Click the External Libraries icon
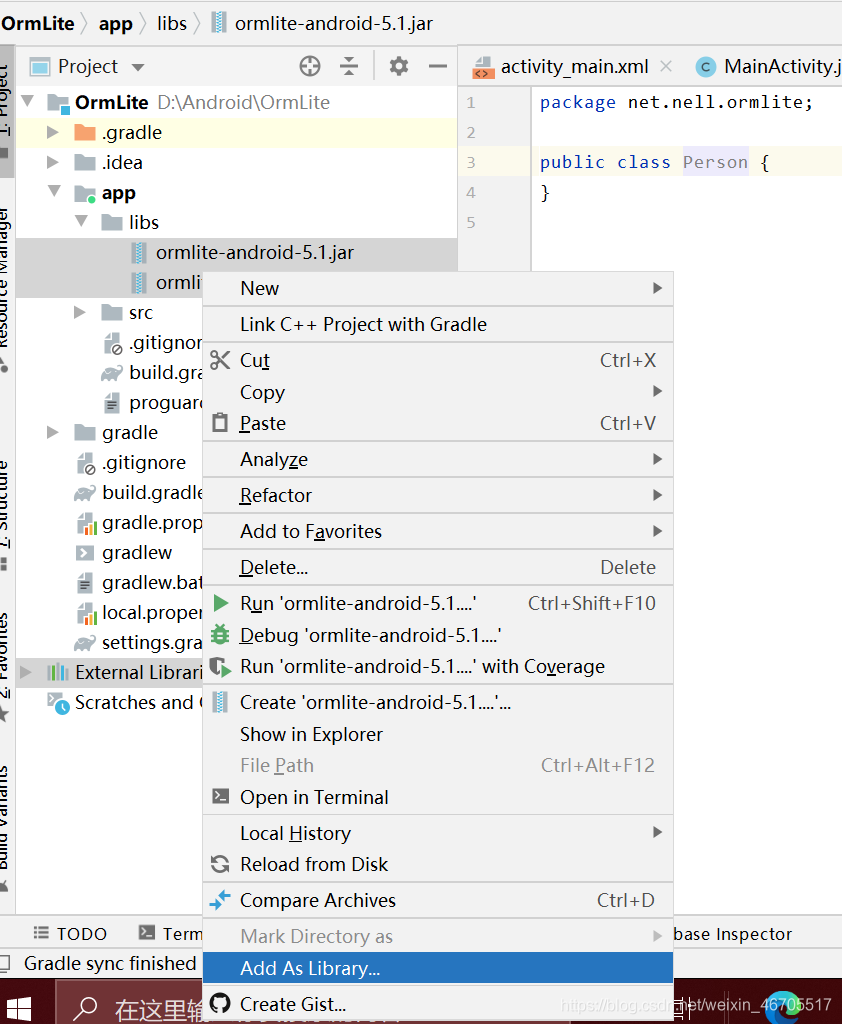This screenshot has width=842, height=1024. tap(57, 672)
